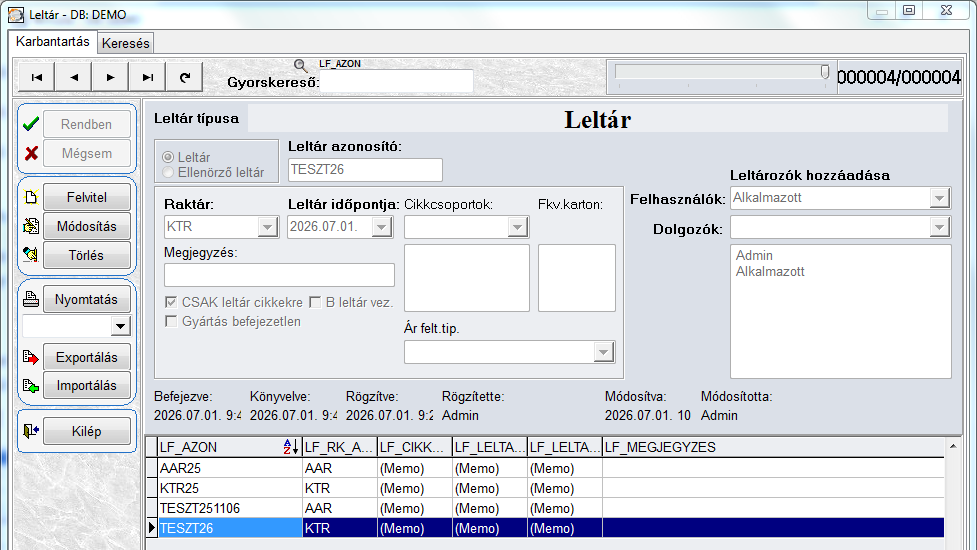977x550 pixels.
Task: Click the Módosítás button
Action: tap(87, 226)
